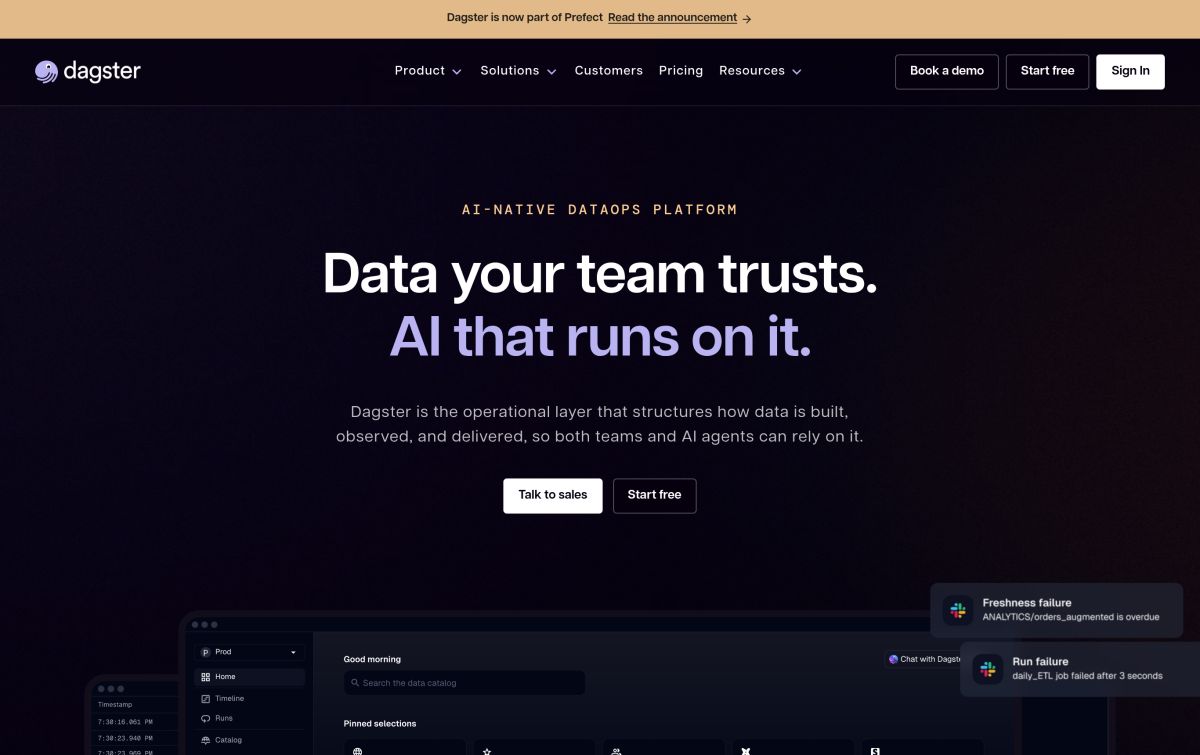Expand the Resources dropdown chevron
This screenshot has width=1200, height=755.
[797, 72]
